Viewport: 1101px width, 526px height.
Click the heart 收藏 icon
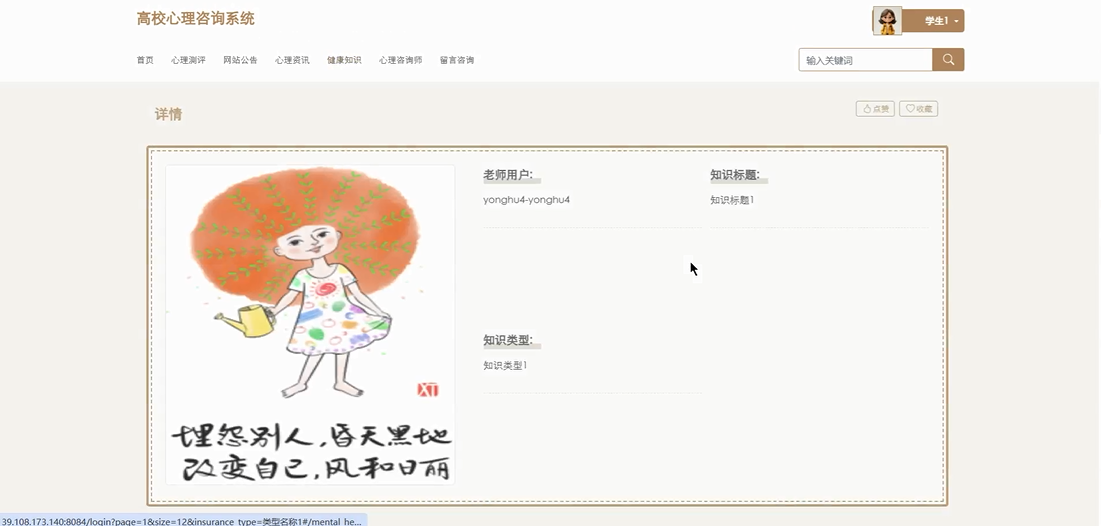(910, 109)
